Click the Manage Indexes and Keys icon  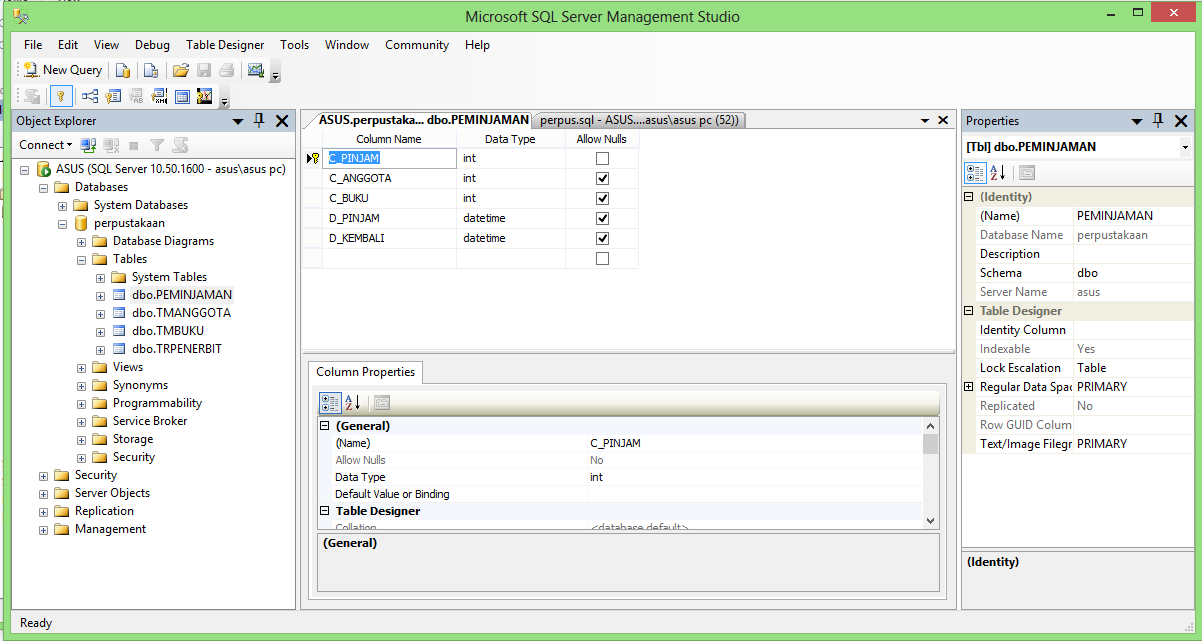coord(113,97)
